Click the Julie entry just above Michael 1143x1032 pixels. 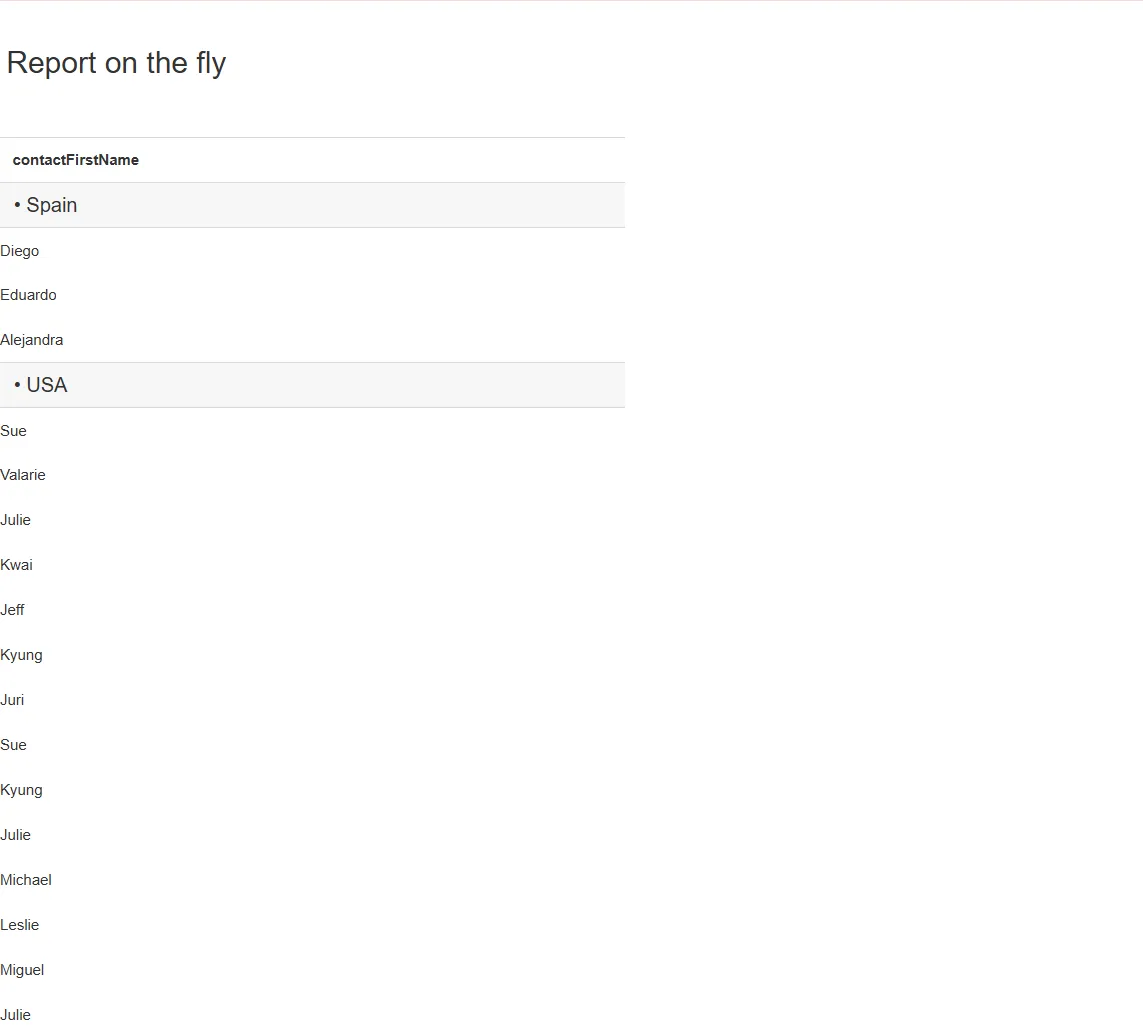click(16, 835)
